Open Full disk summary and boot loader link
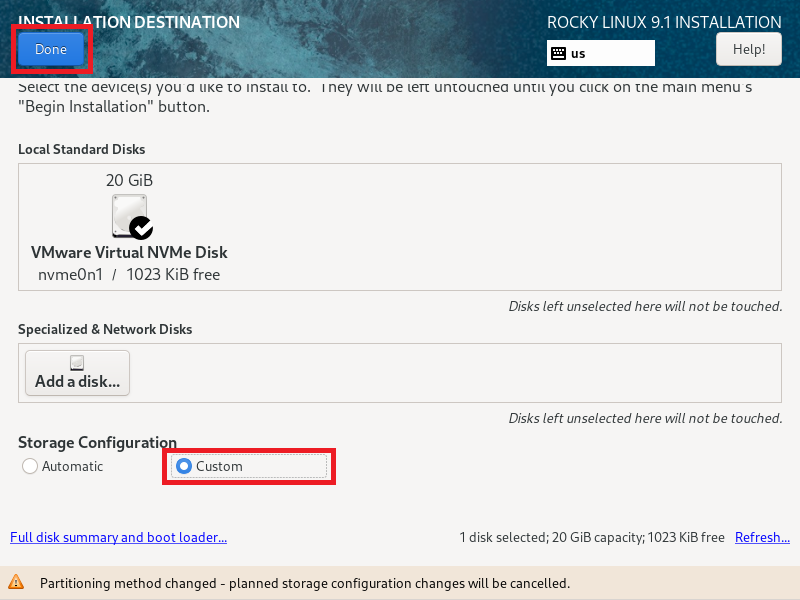Viewport: 800px width, 600px height. pyautogui.click(x=118, y=537)
